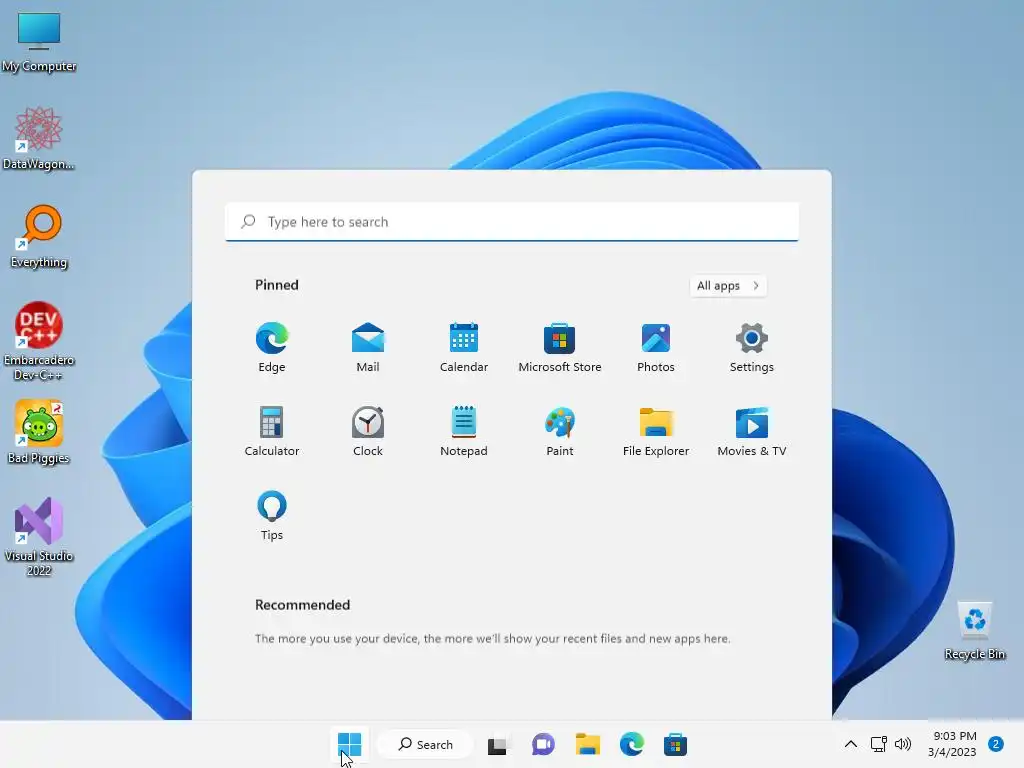Open Task View from the taskbar

(497, 744)
